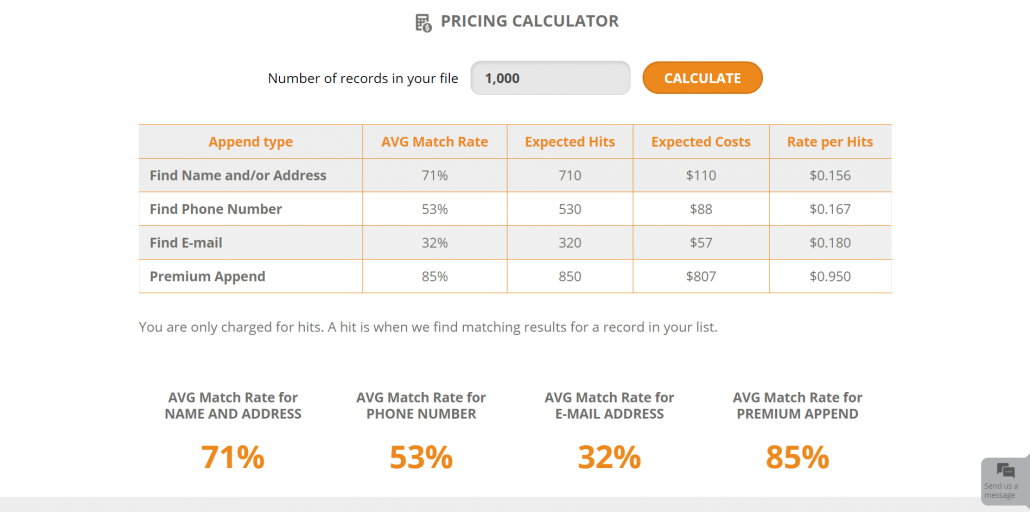Select the 'Find Phone Number' row label
1030x512 pixels.
[216, 209]
